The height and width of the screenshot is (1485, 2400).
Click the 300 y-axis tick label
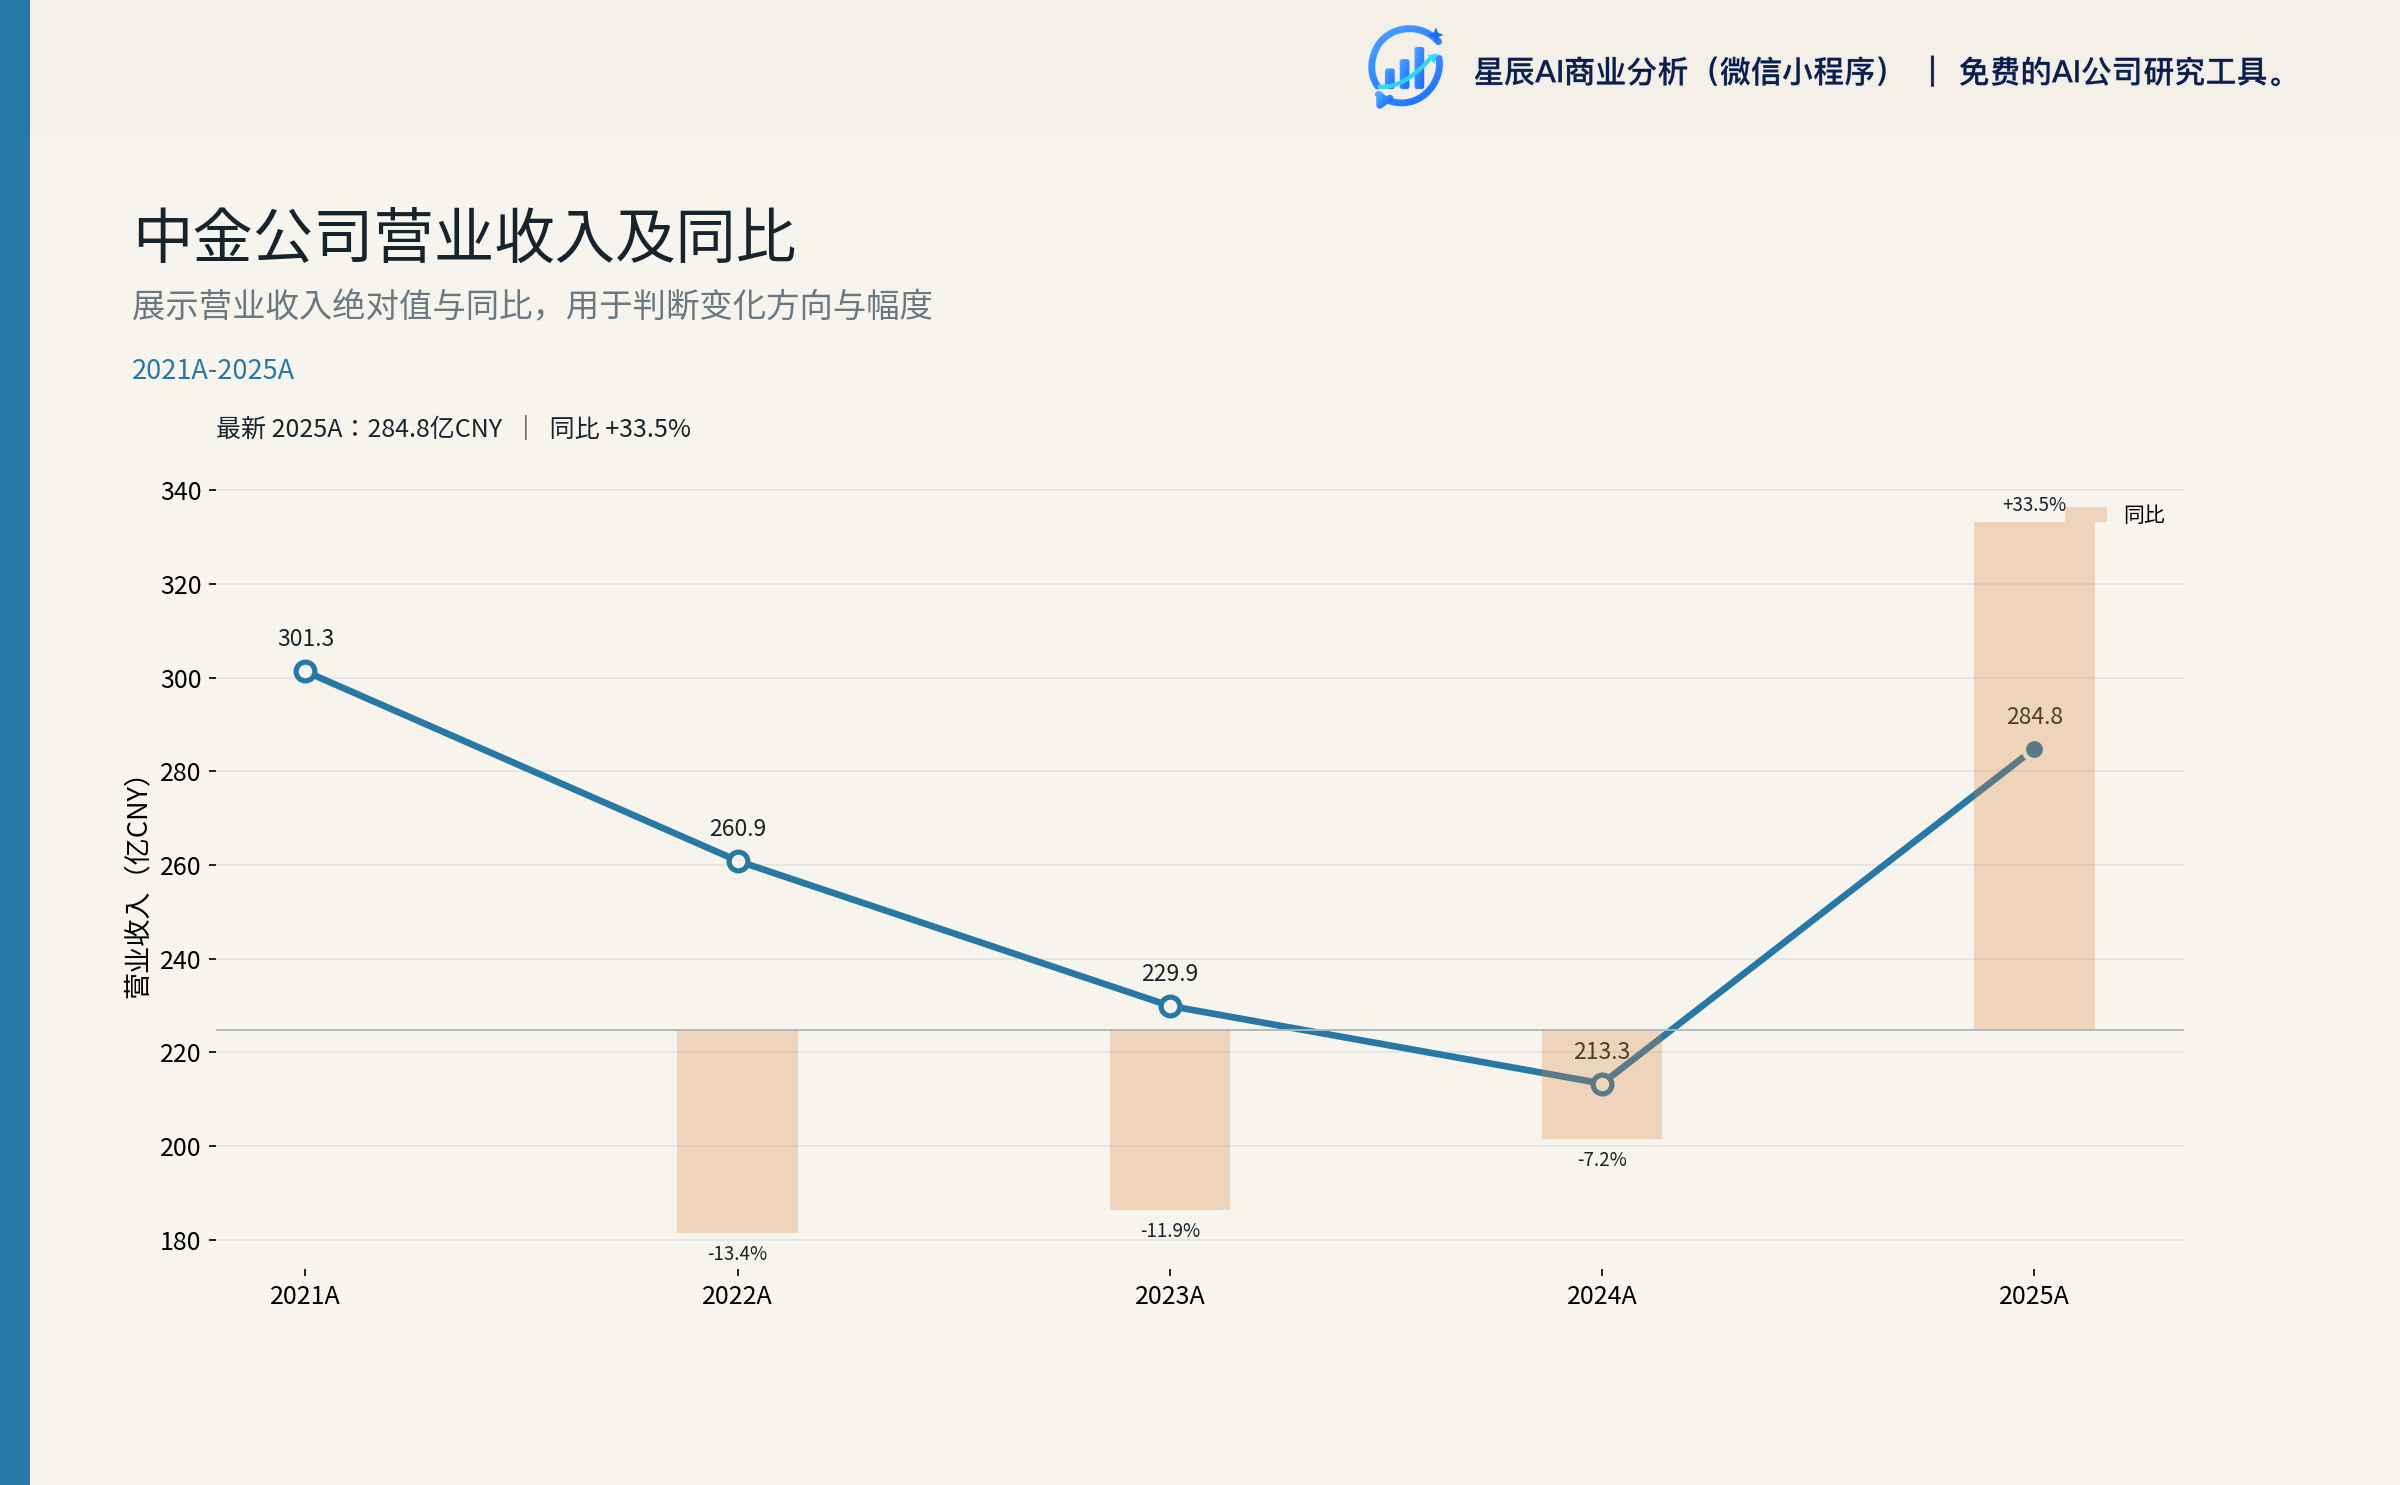[181, 679]
